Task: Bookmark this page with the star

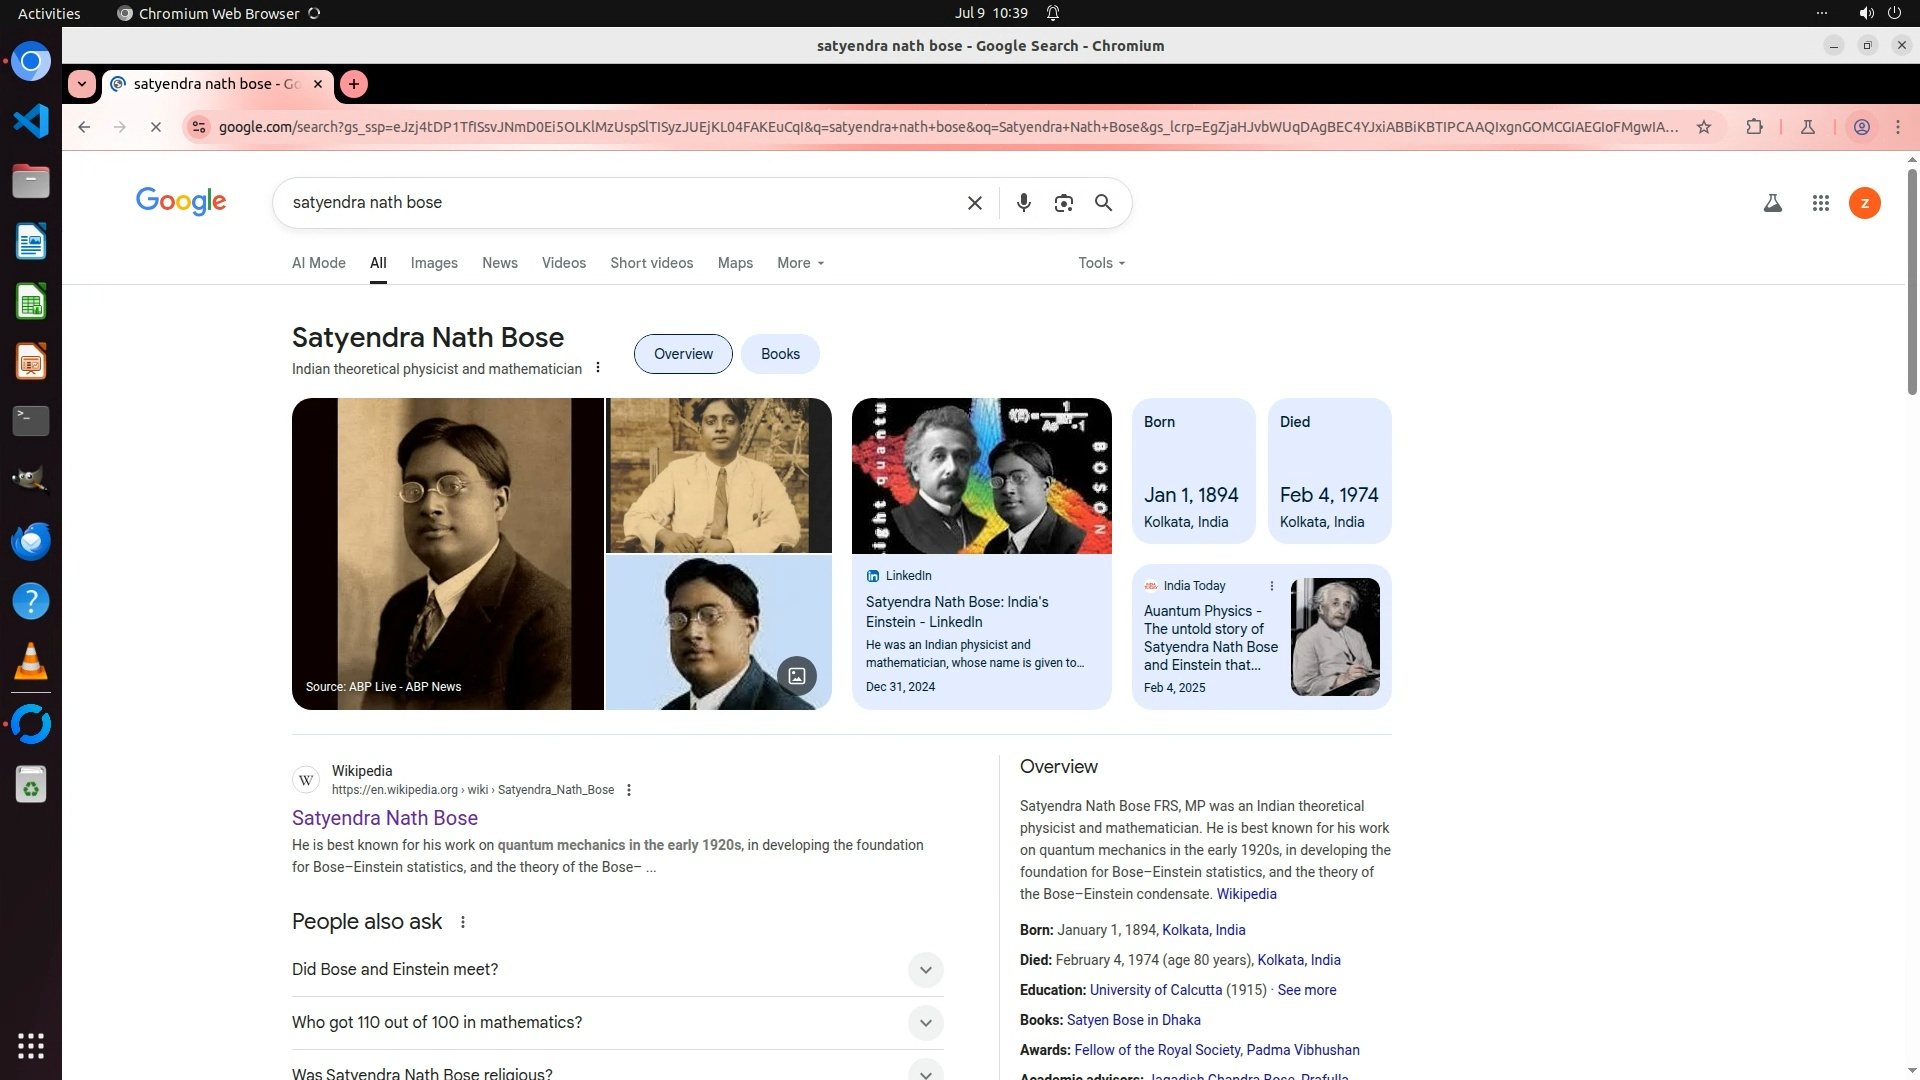Action: click(x=1704, y=127)
